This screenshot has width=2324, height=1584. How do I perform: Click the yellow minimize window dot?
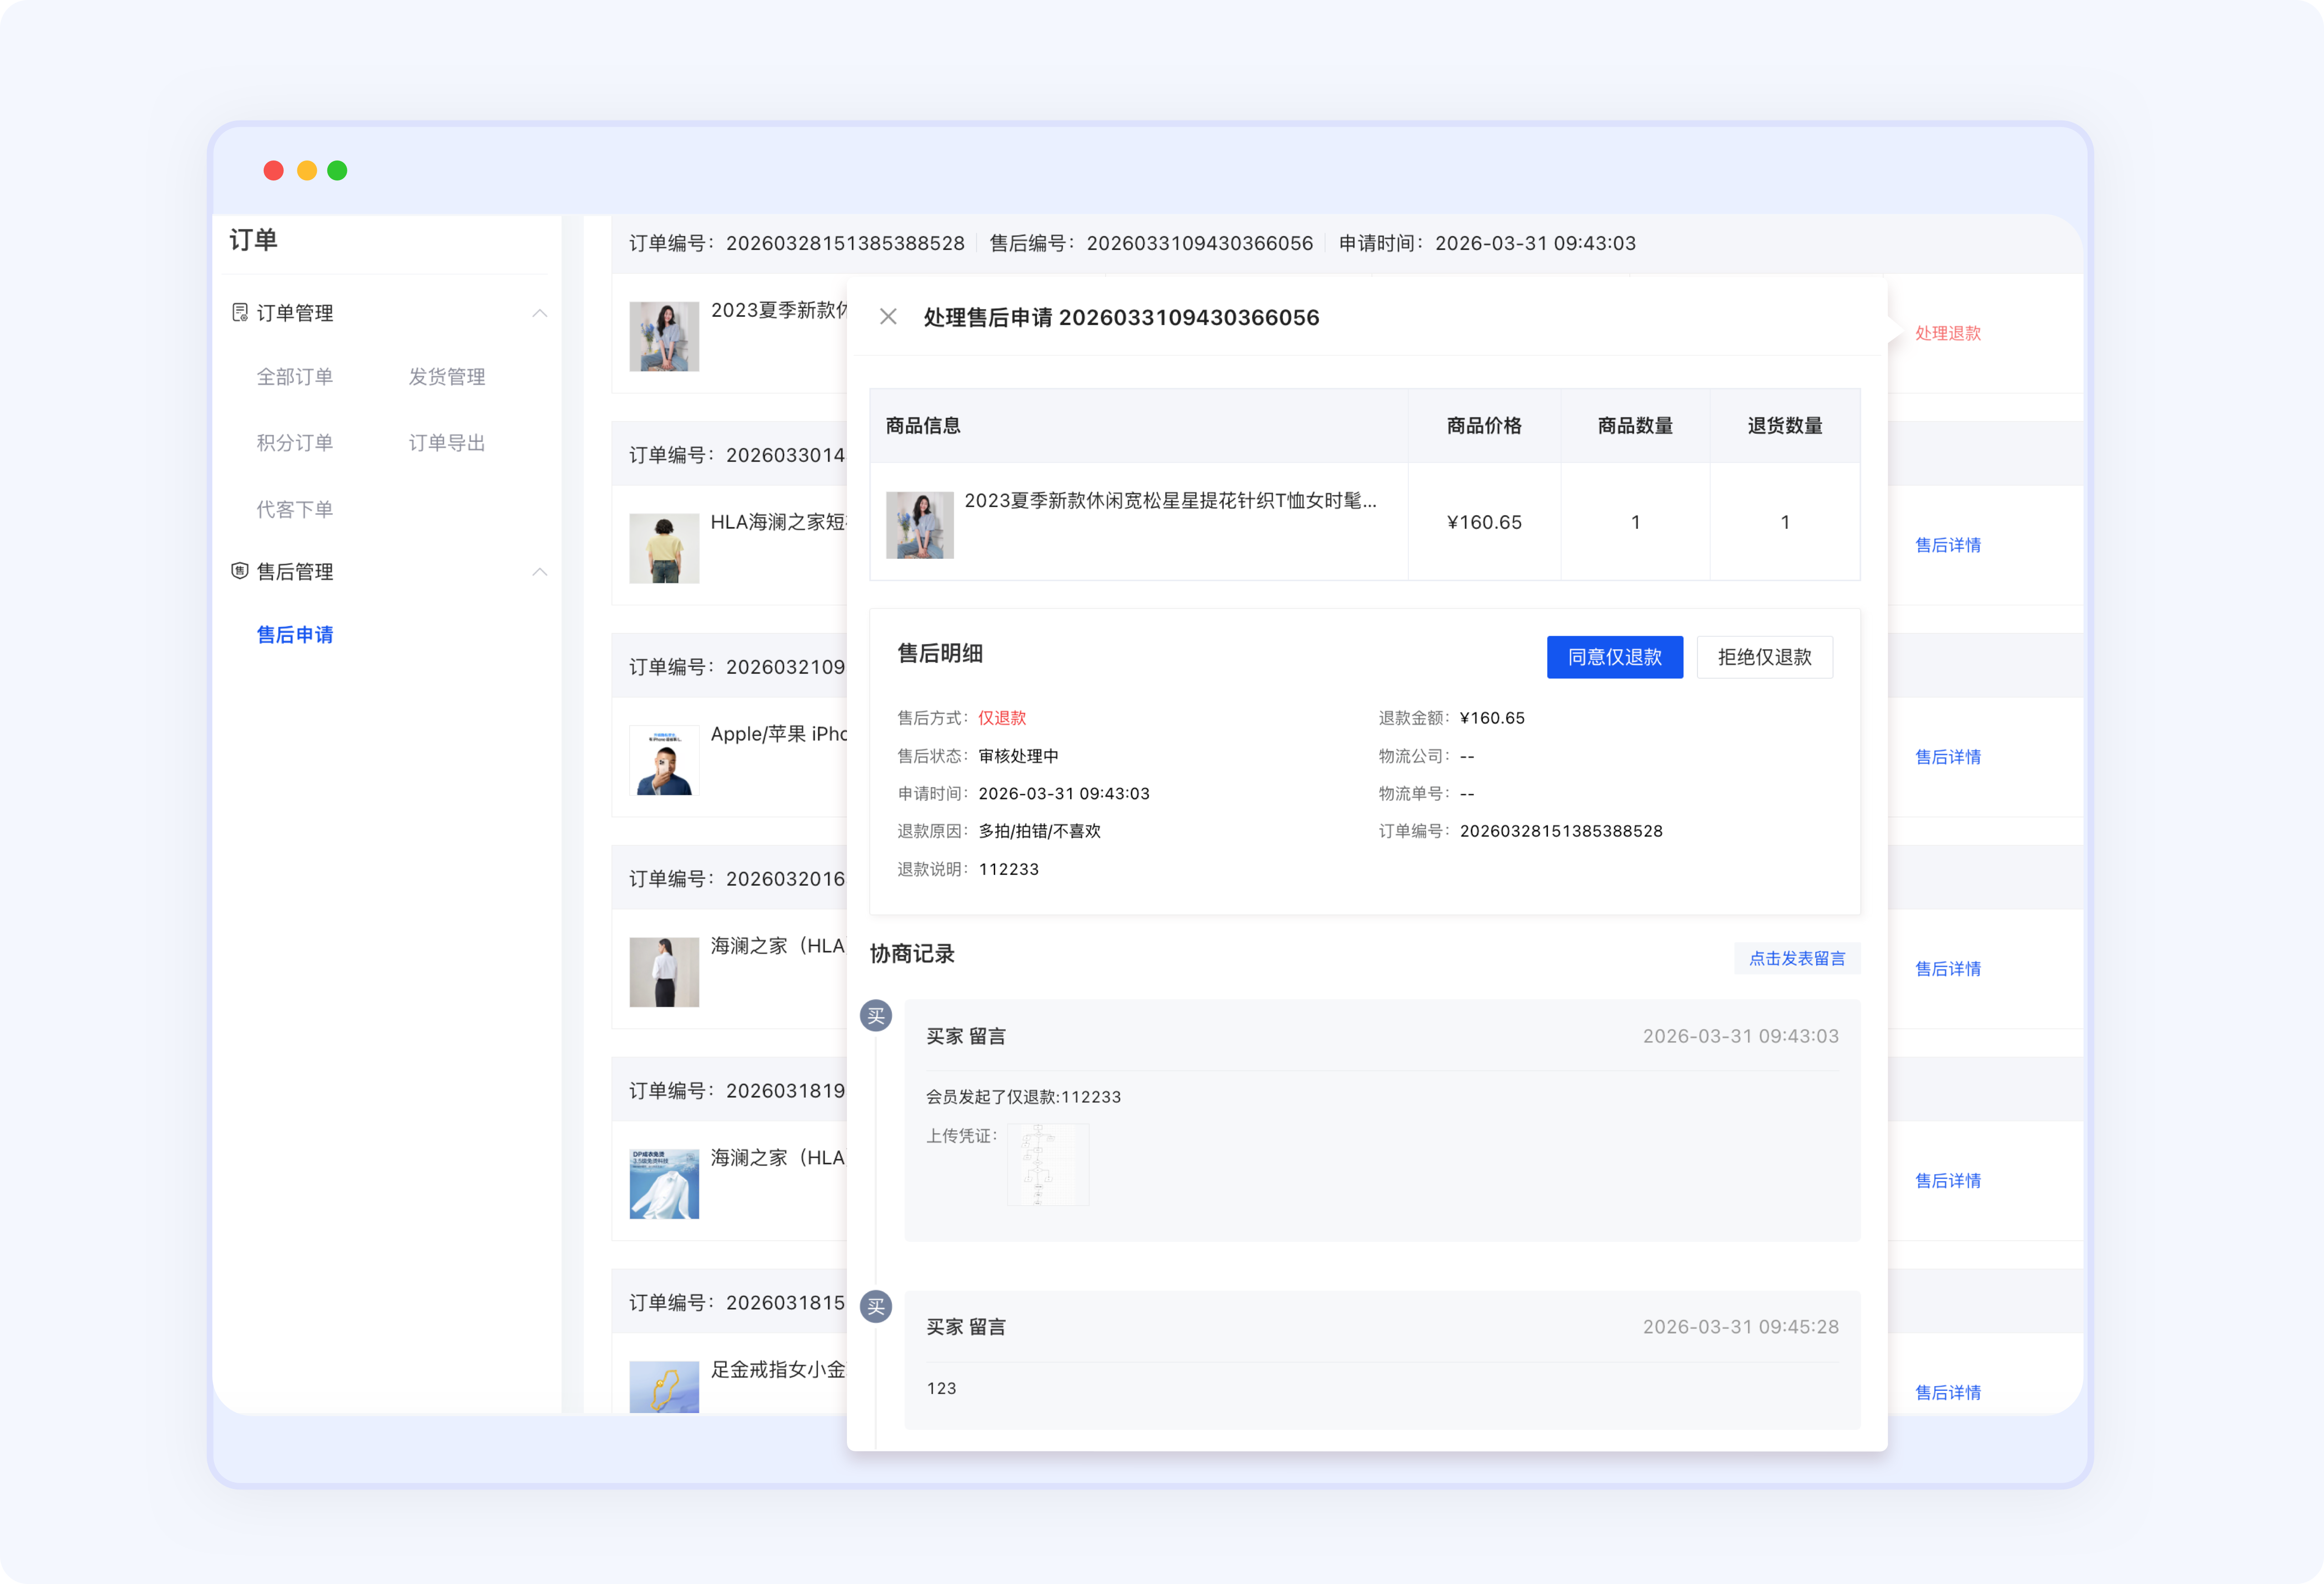click(x=307, y=171)
